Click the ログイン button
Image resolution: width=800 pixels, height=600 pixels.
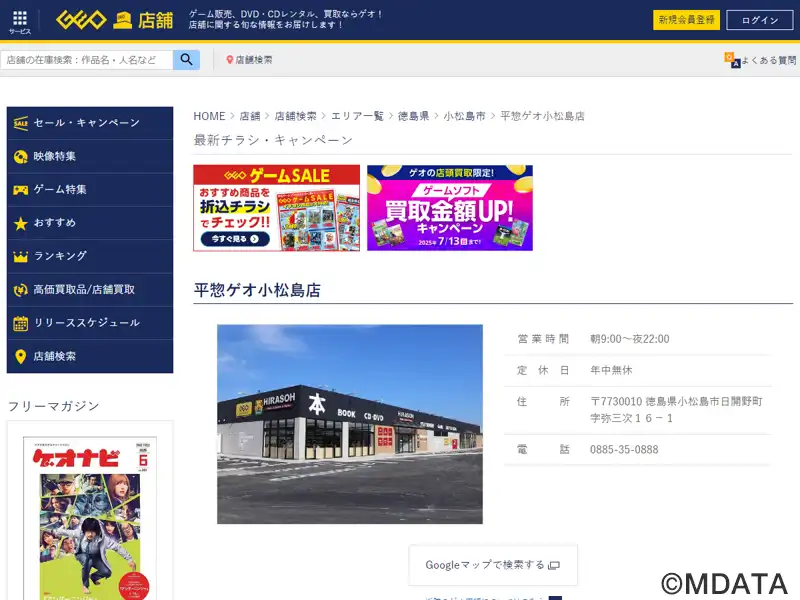760,20
